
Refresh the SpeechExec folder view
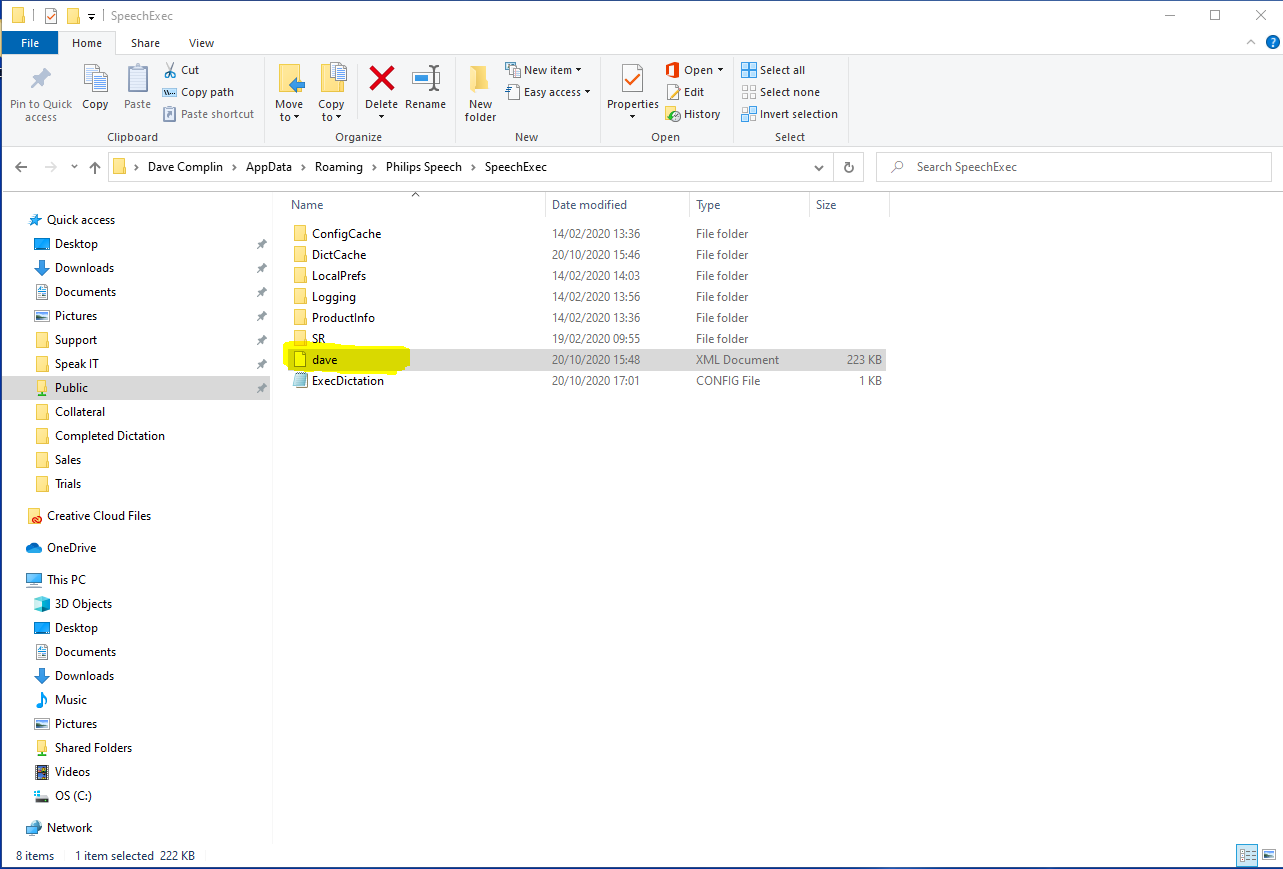click(849, 167)
